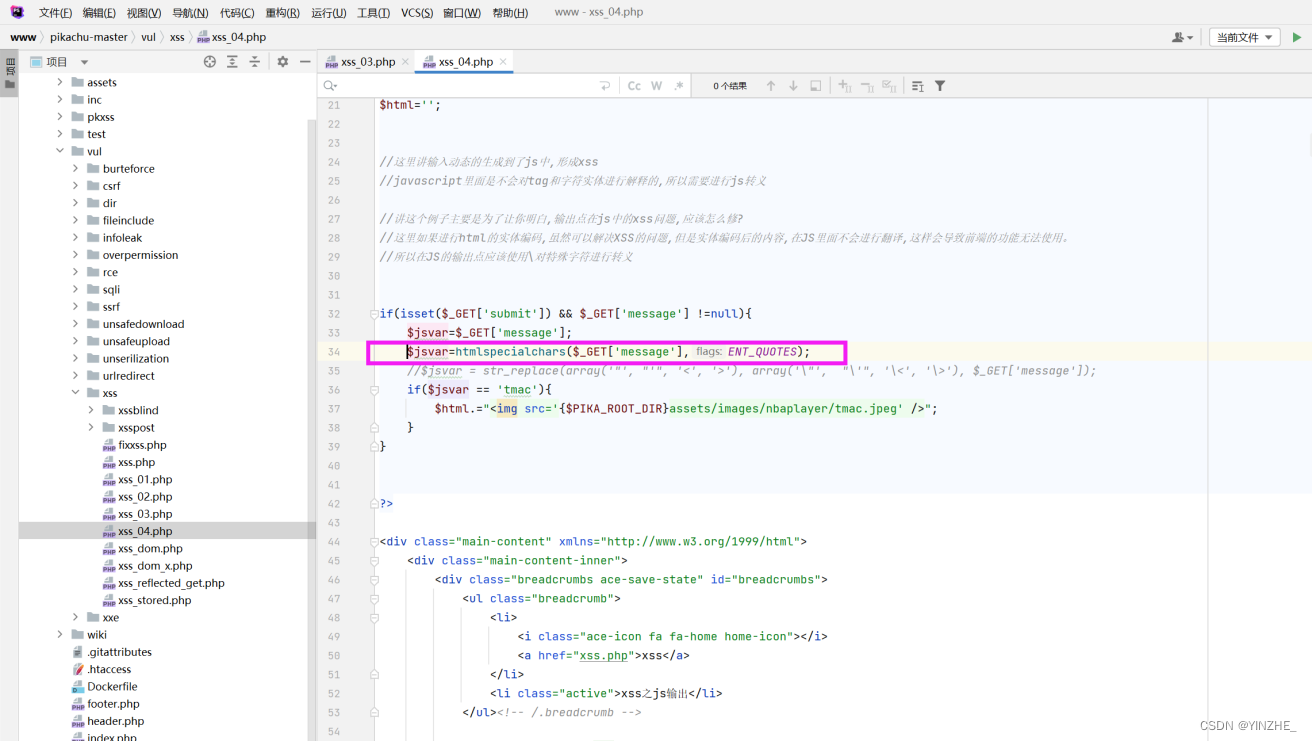Viewport: 1312px width, 741px height.
Task: Click the project folder icon on left stripe
Action: [10, 85]
